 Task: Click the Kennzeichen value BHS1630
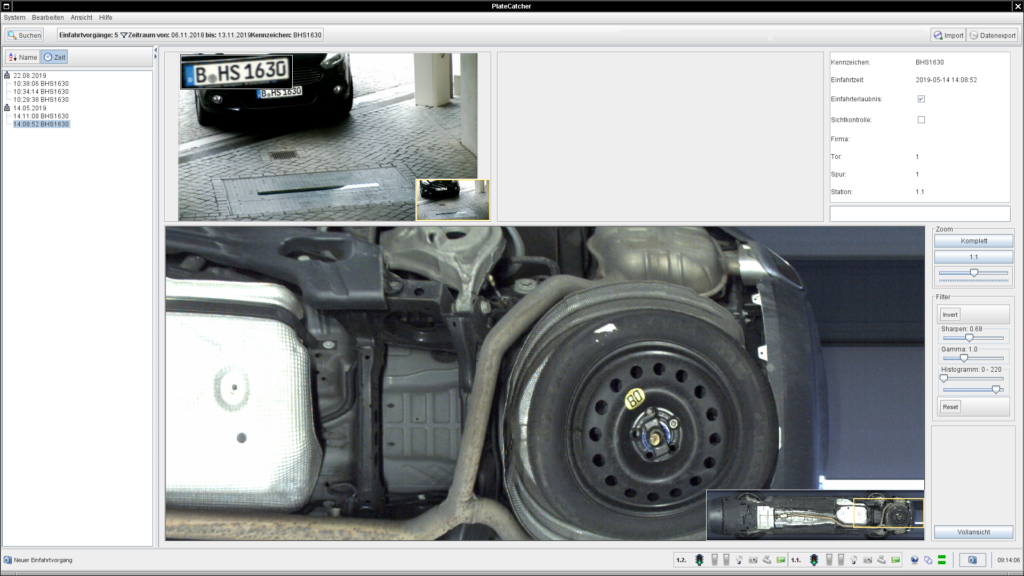(x=929, y=63)
